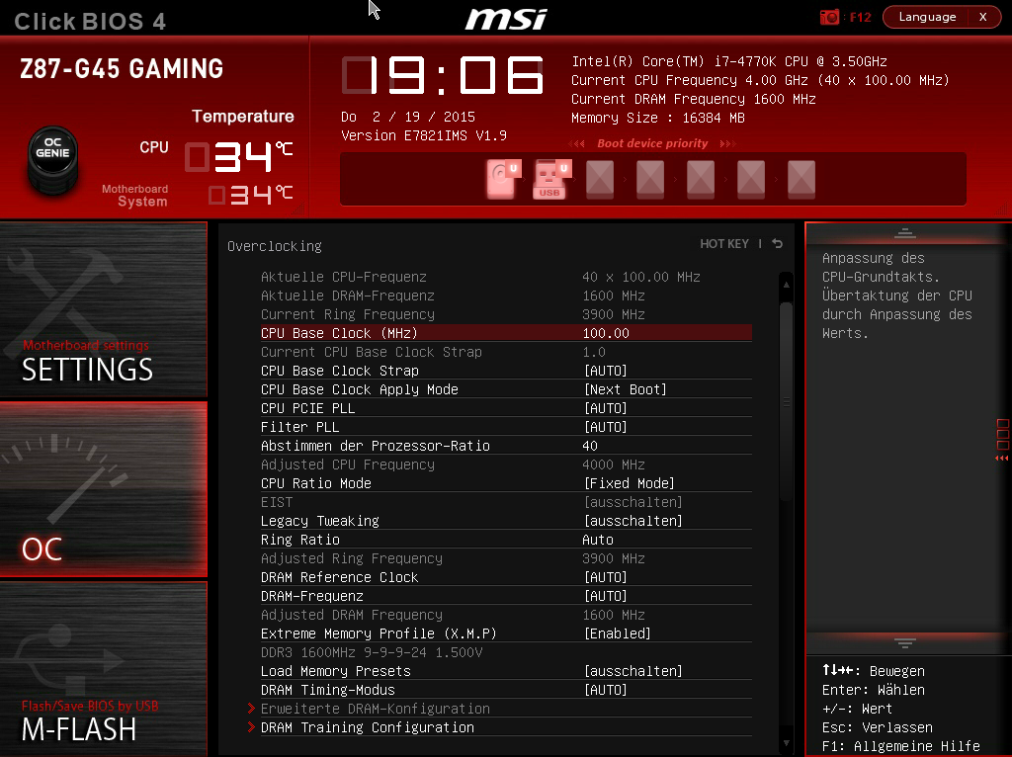
Task: Open the OC overclocking section
Action: click(x=103, y=489)
